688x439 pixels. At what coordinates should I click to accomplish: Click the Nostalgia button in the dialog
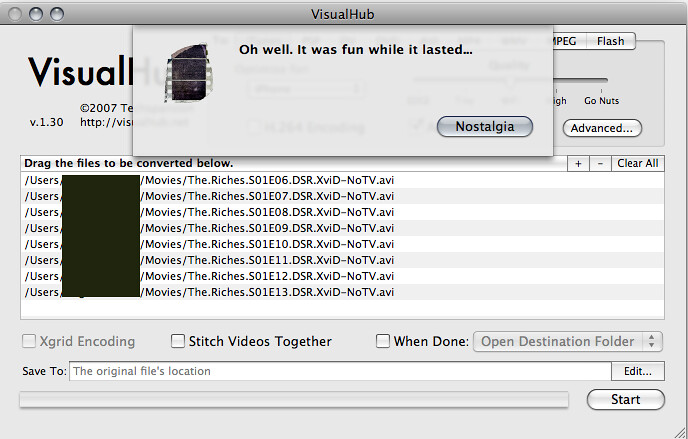point(485,127)
